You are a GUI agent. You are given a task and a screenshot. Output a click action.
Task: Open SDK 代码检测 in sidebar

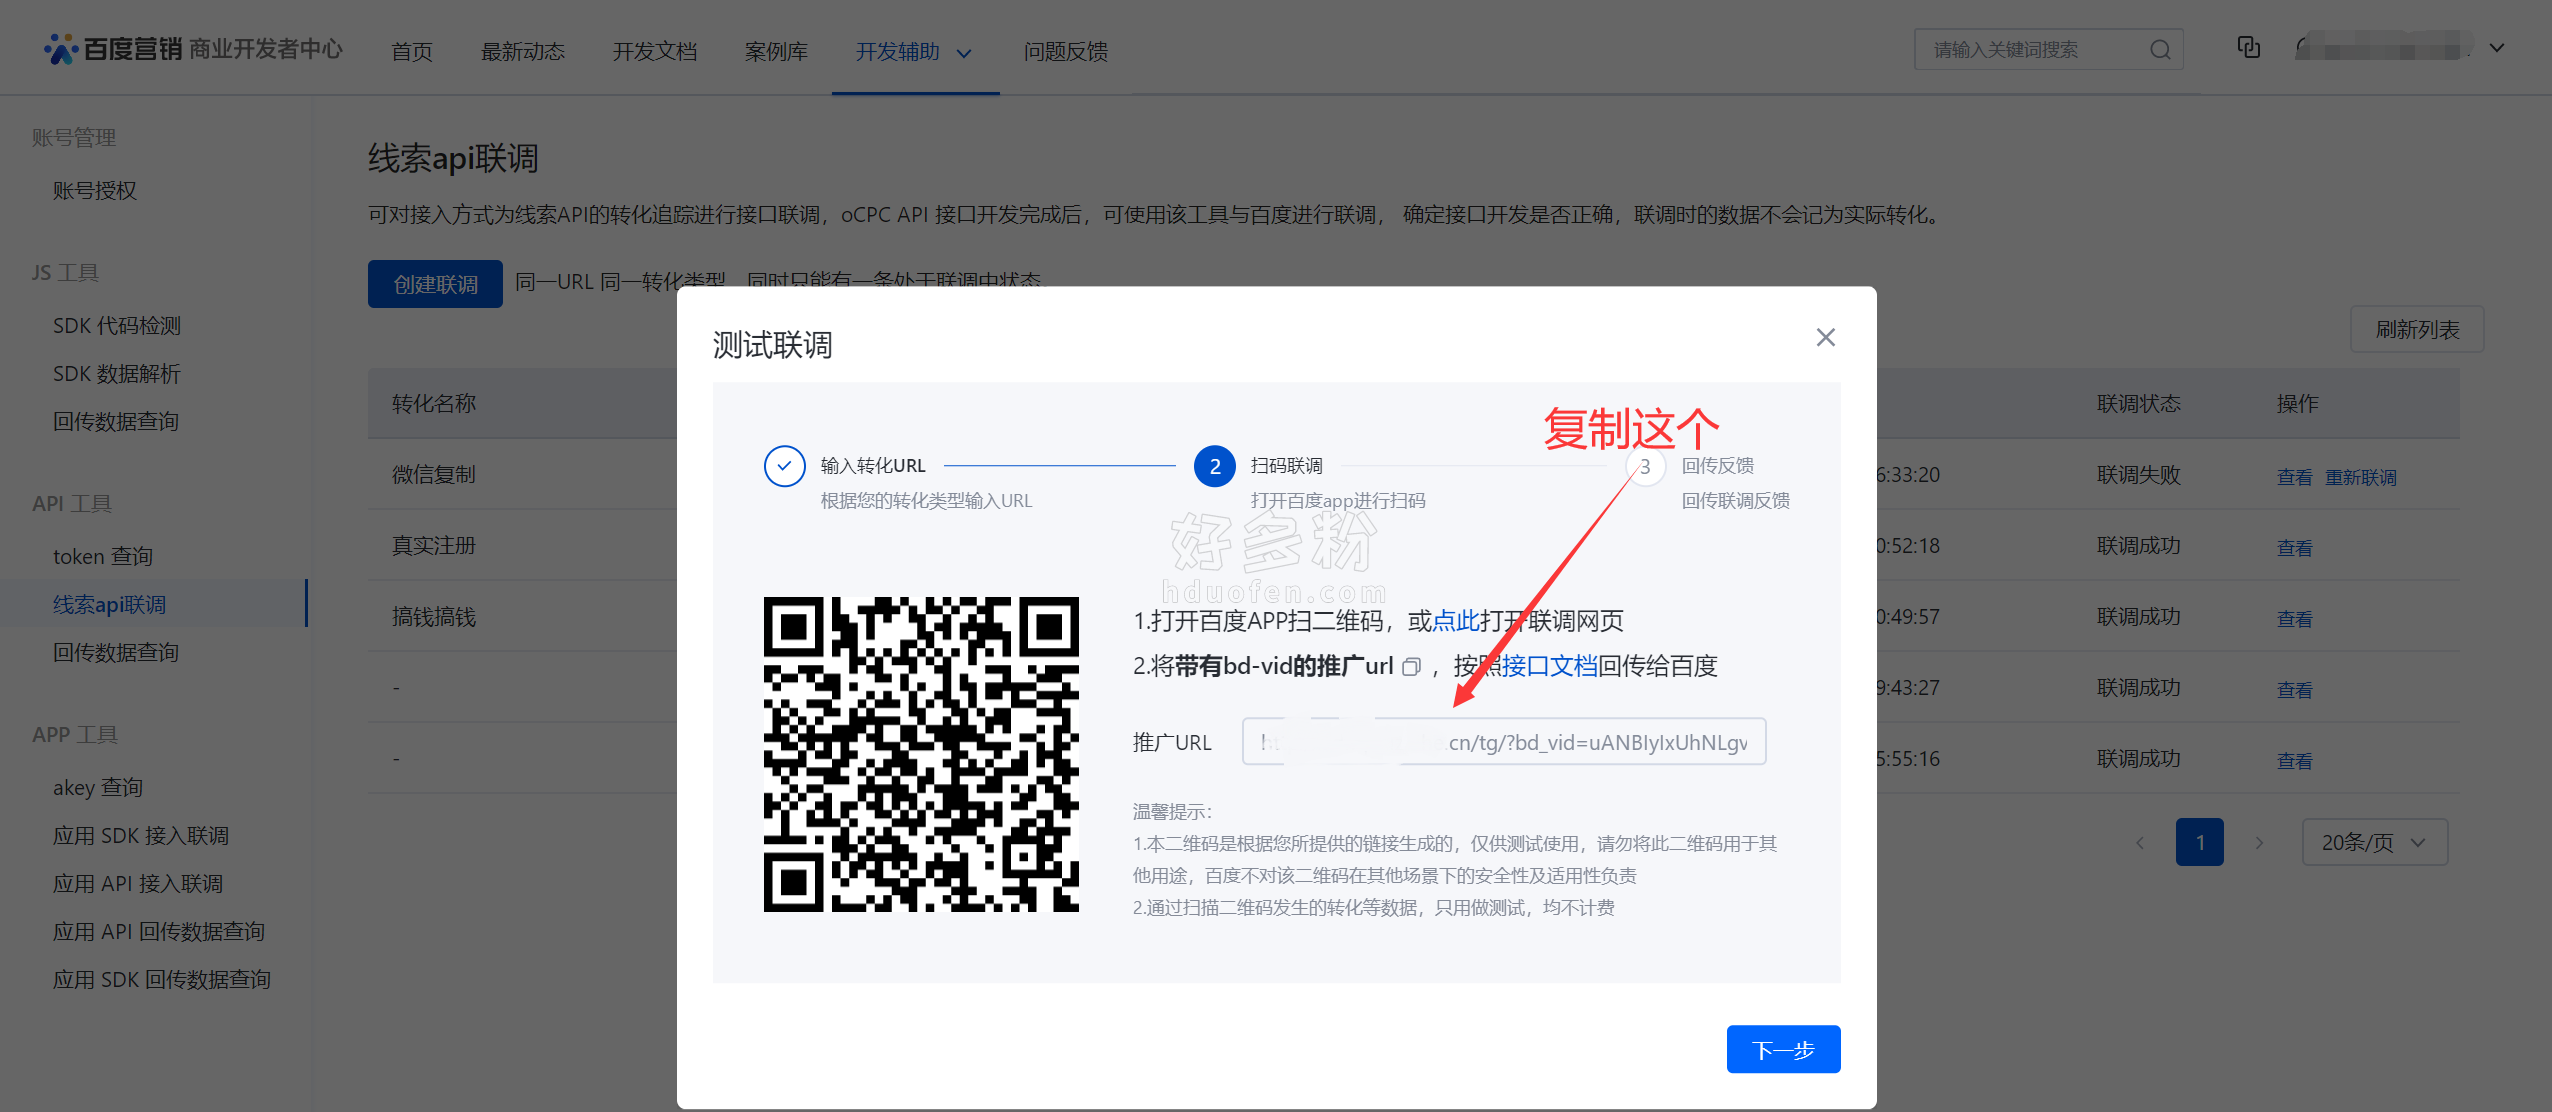117,326
